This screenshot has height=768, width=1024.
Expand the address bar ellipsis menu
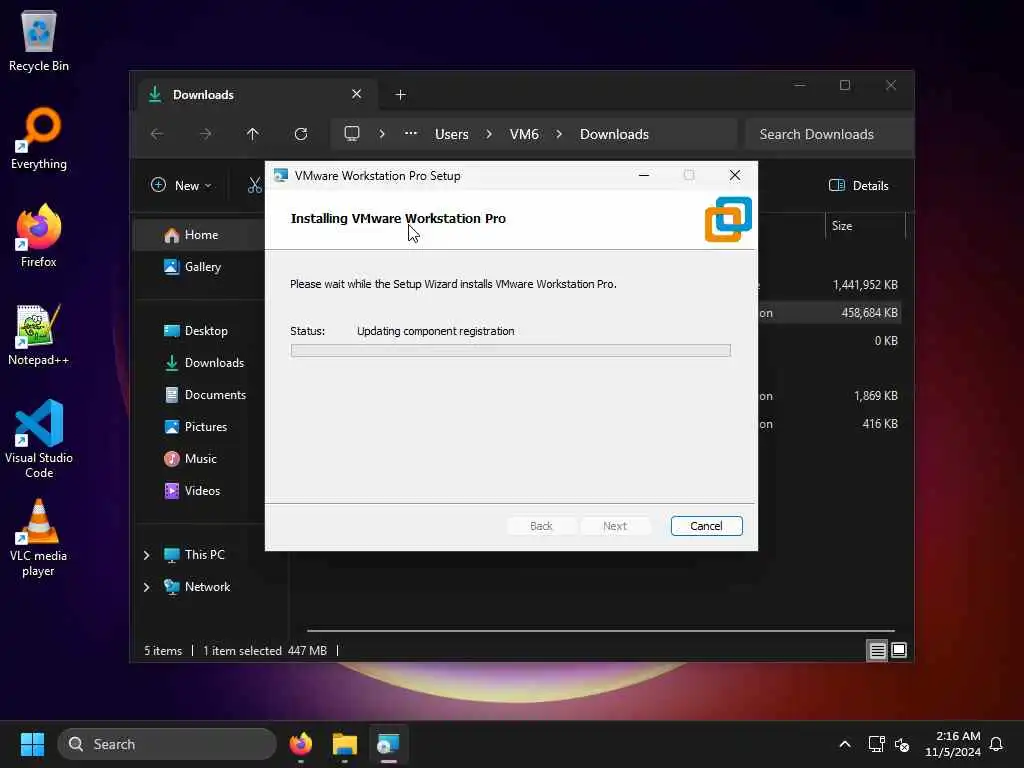411,133
